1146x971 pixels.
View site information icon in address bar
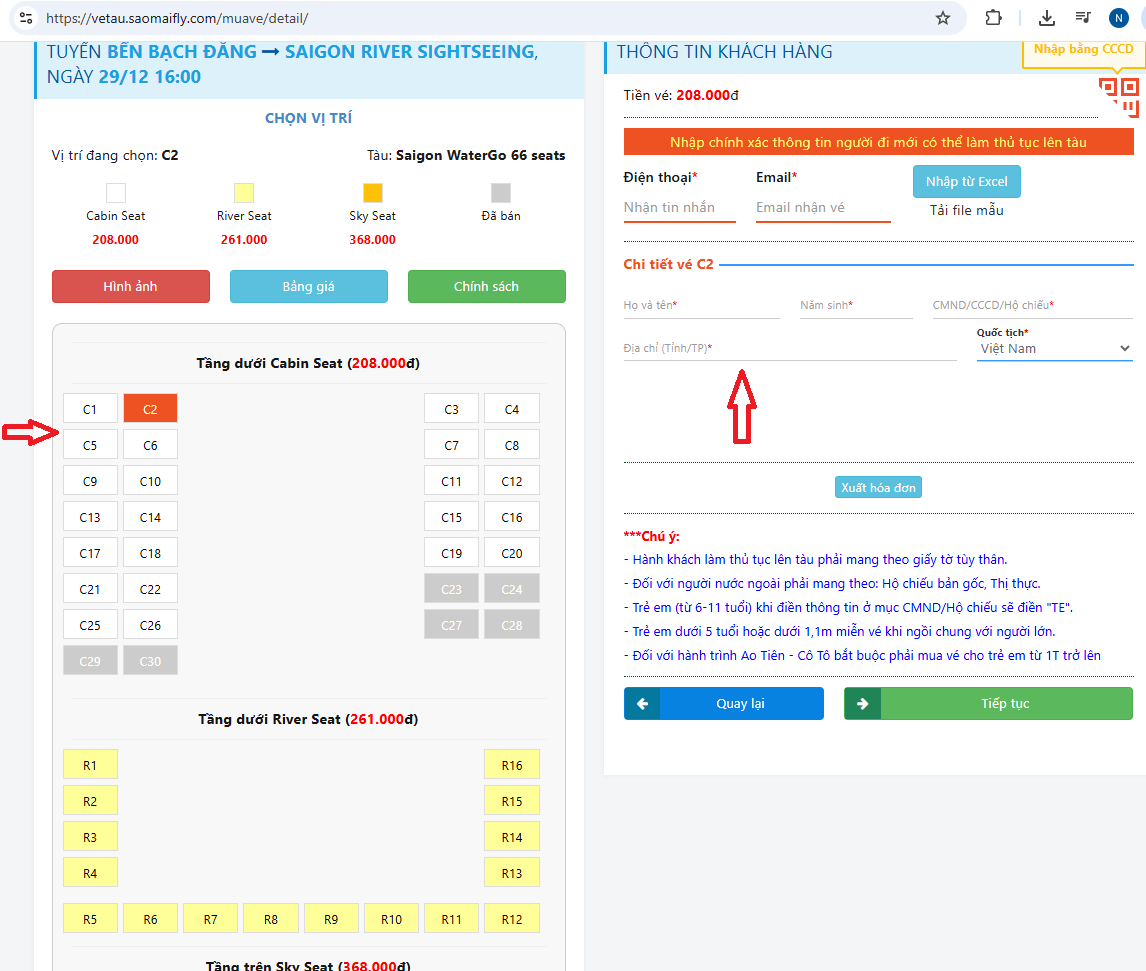(x=26, y=18)
